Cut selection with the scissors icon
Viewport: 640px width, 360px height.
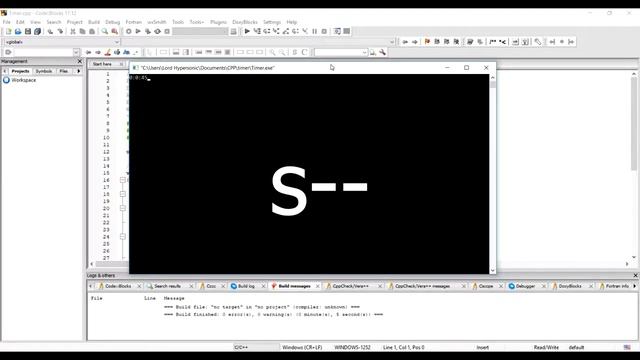click(x=73, y=31)
